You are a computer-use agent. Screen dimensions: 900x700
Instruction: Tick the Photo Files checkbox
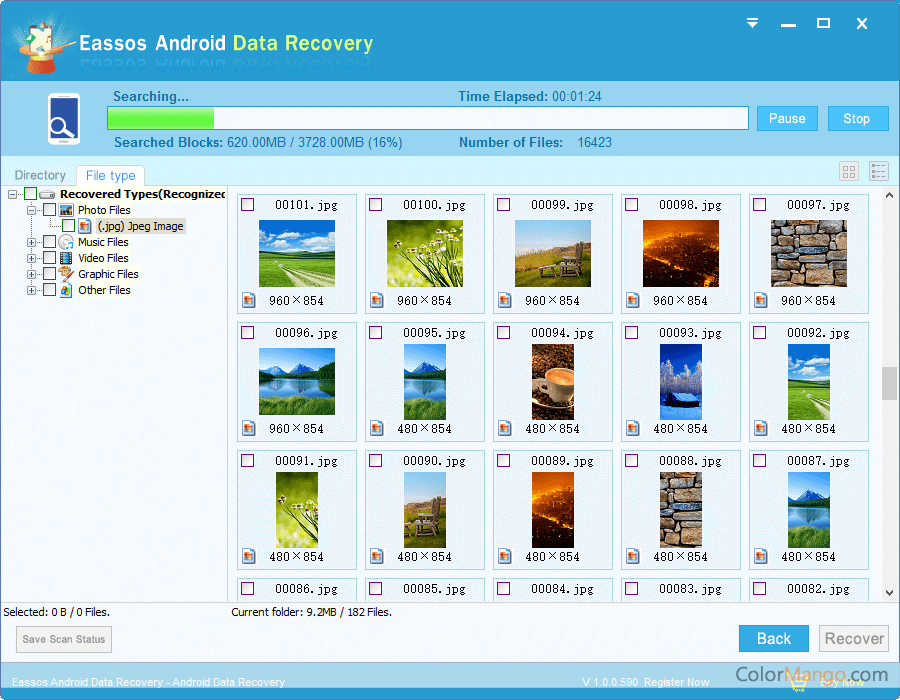[x=49, y=210]
